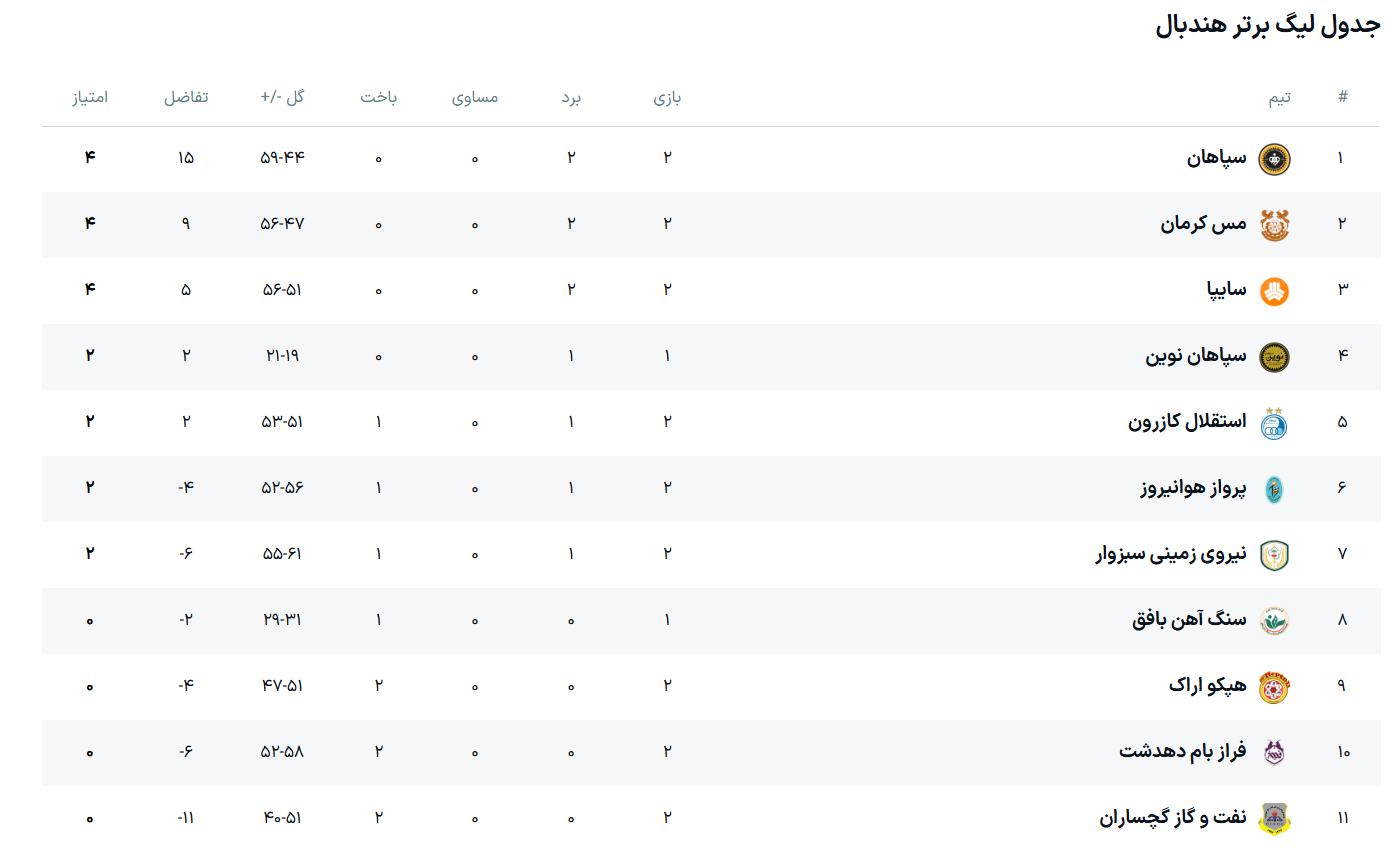Click the نیروی زمینی سبزوار team logo

point(1273,555)
